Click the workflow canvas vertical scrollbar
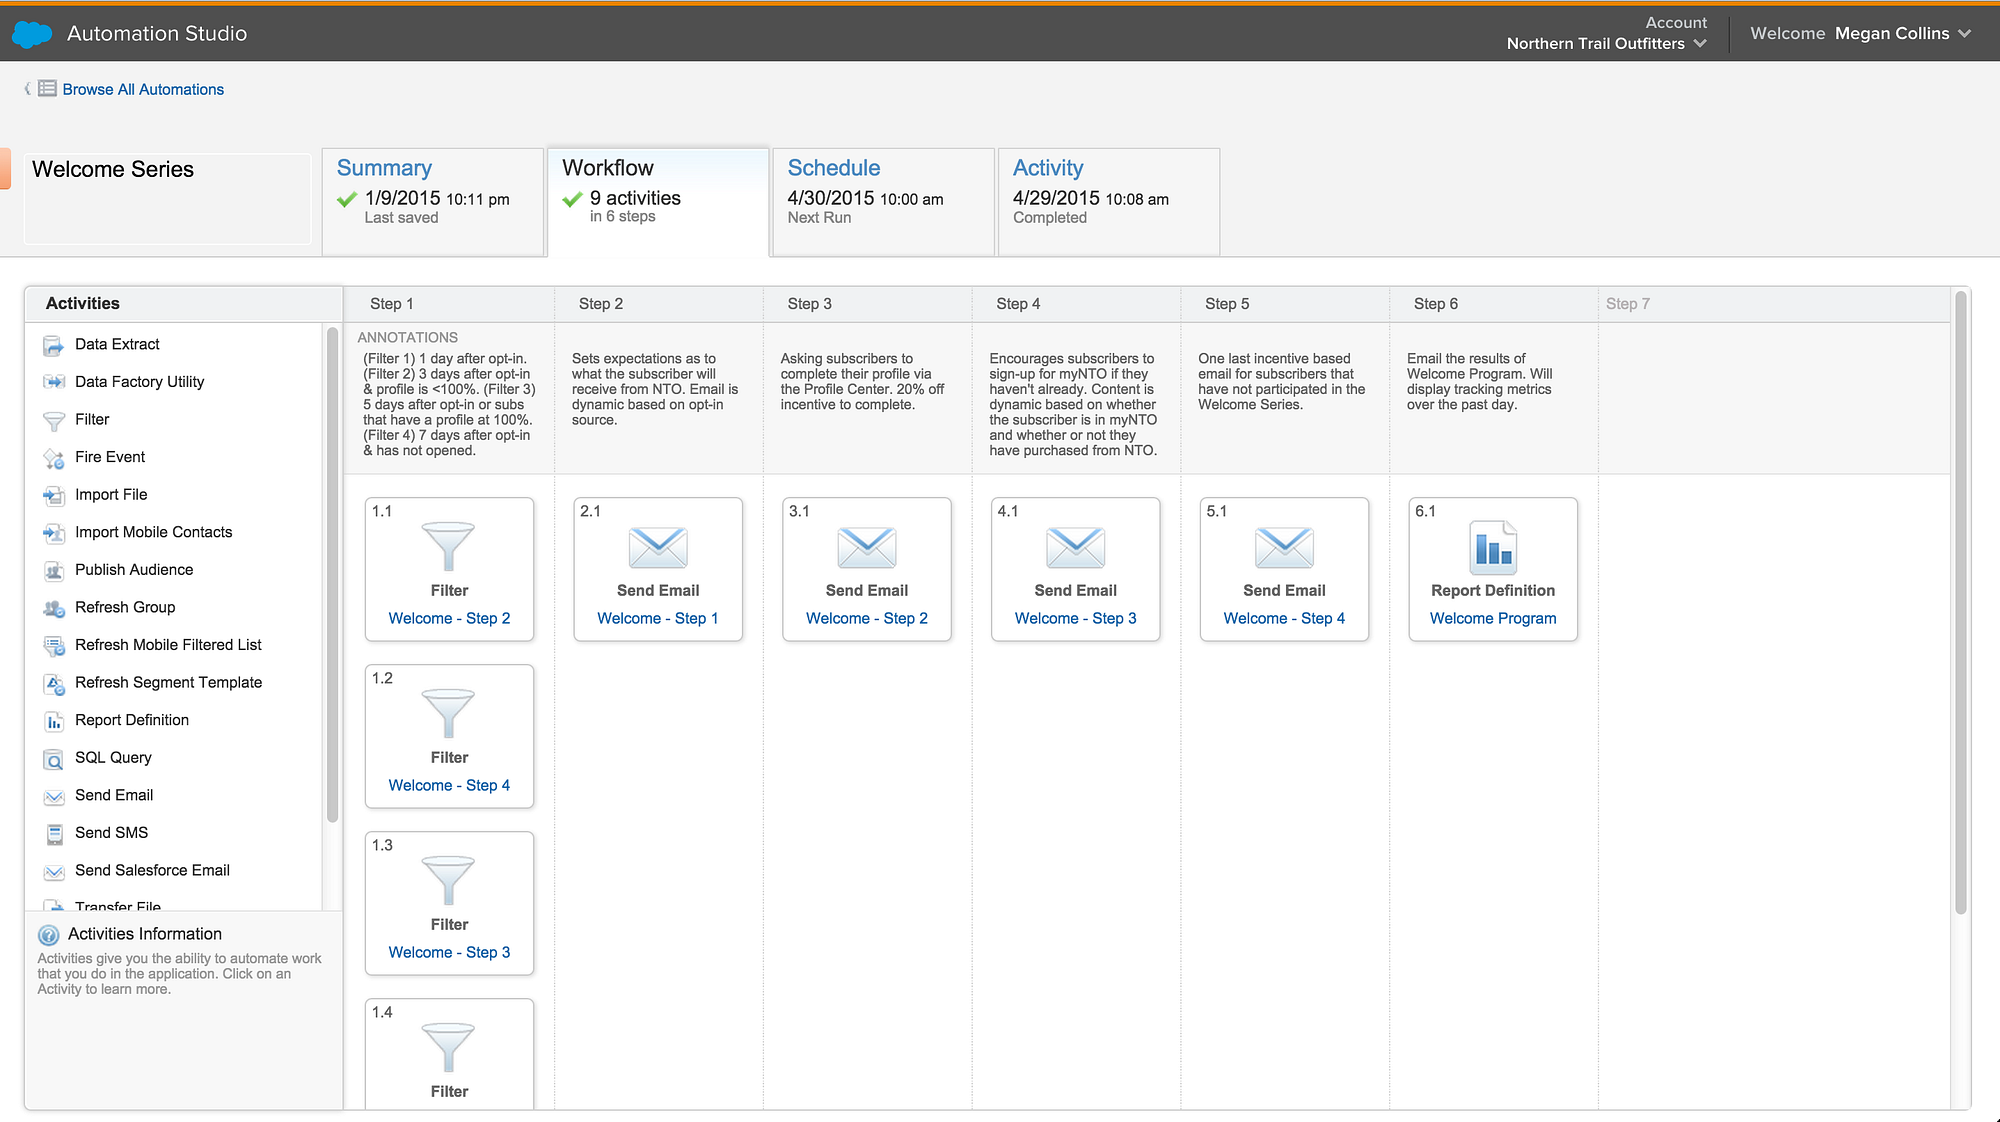Viewport: 2000px width, 1122px height. 1960,600
